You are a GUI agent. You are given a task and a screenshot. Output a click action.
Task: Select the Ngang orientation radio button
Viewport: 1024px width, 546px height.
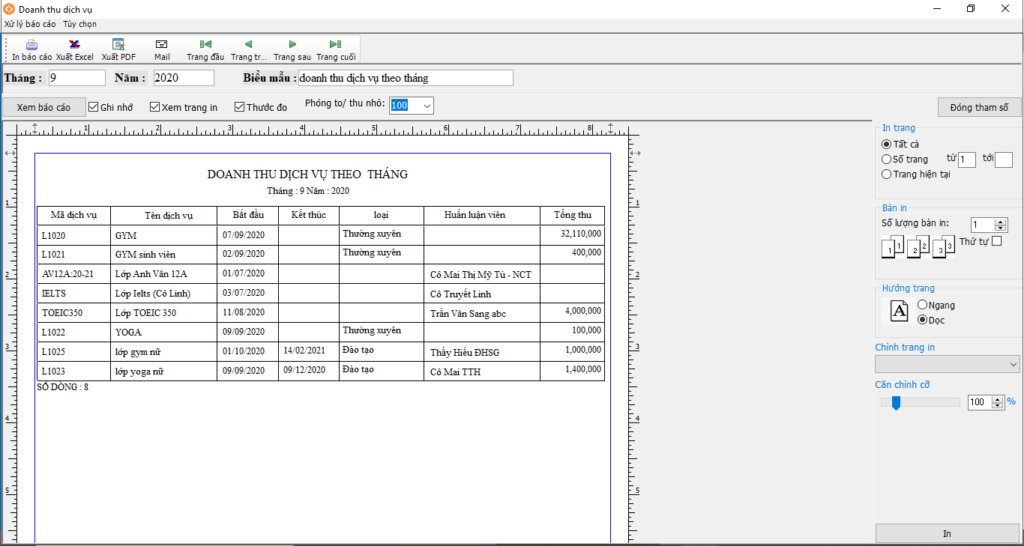point(922,304)
